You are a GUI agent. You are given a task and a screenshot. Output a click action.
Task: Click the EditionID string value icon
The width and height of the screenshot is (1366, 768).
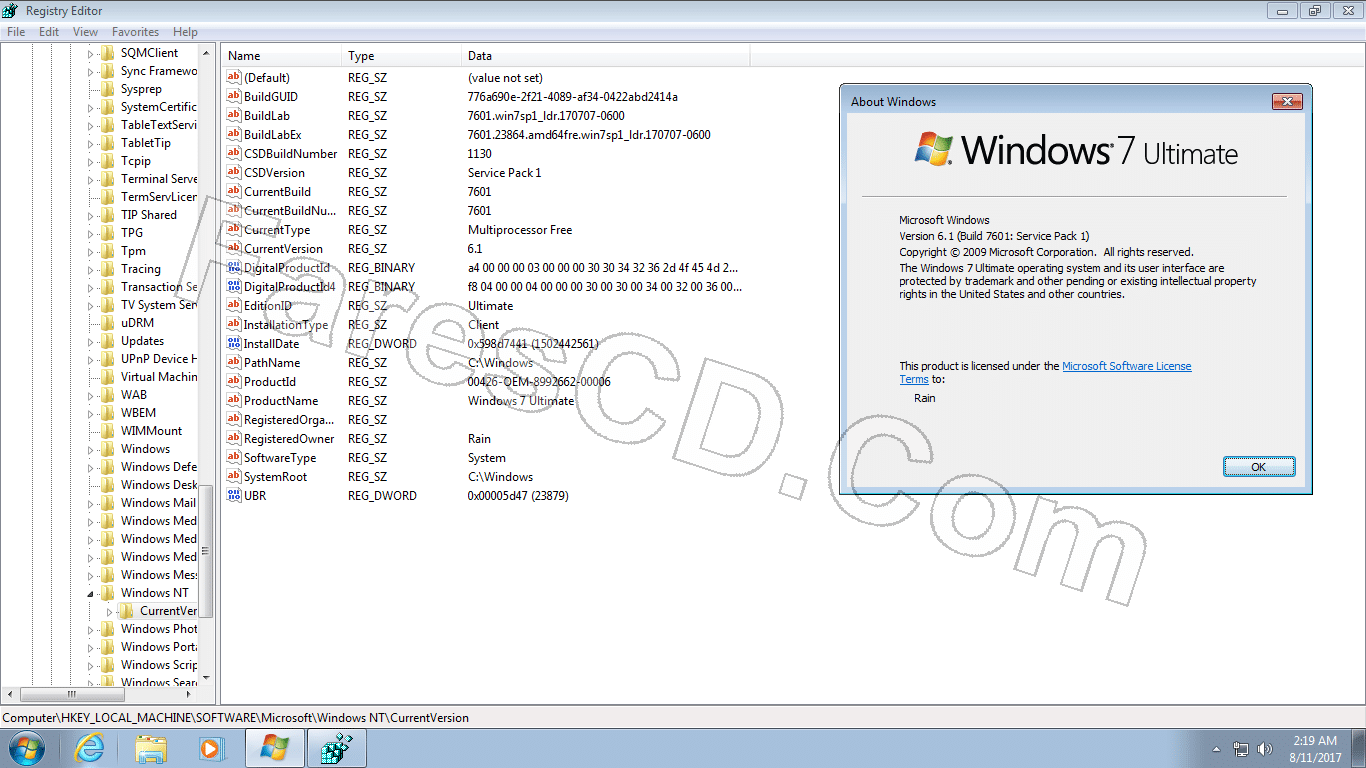coord(234,306)
